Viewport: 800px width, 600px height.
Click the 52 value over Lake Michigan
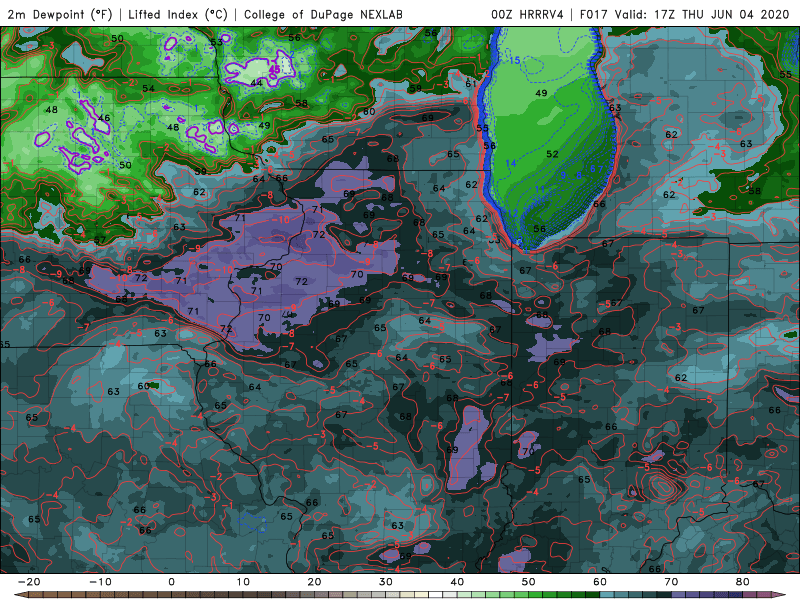click(552, 154)
